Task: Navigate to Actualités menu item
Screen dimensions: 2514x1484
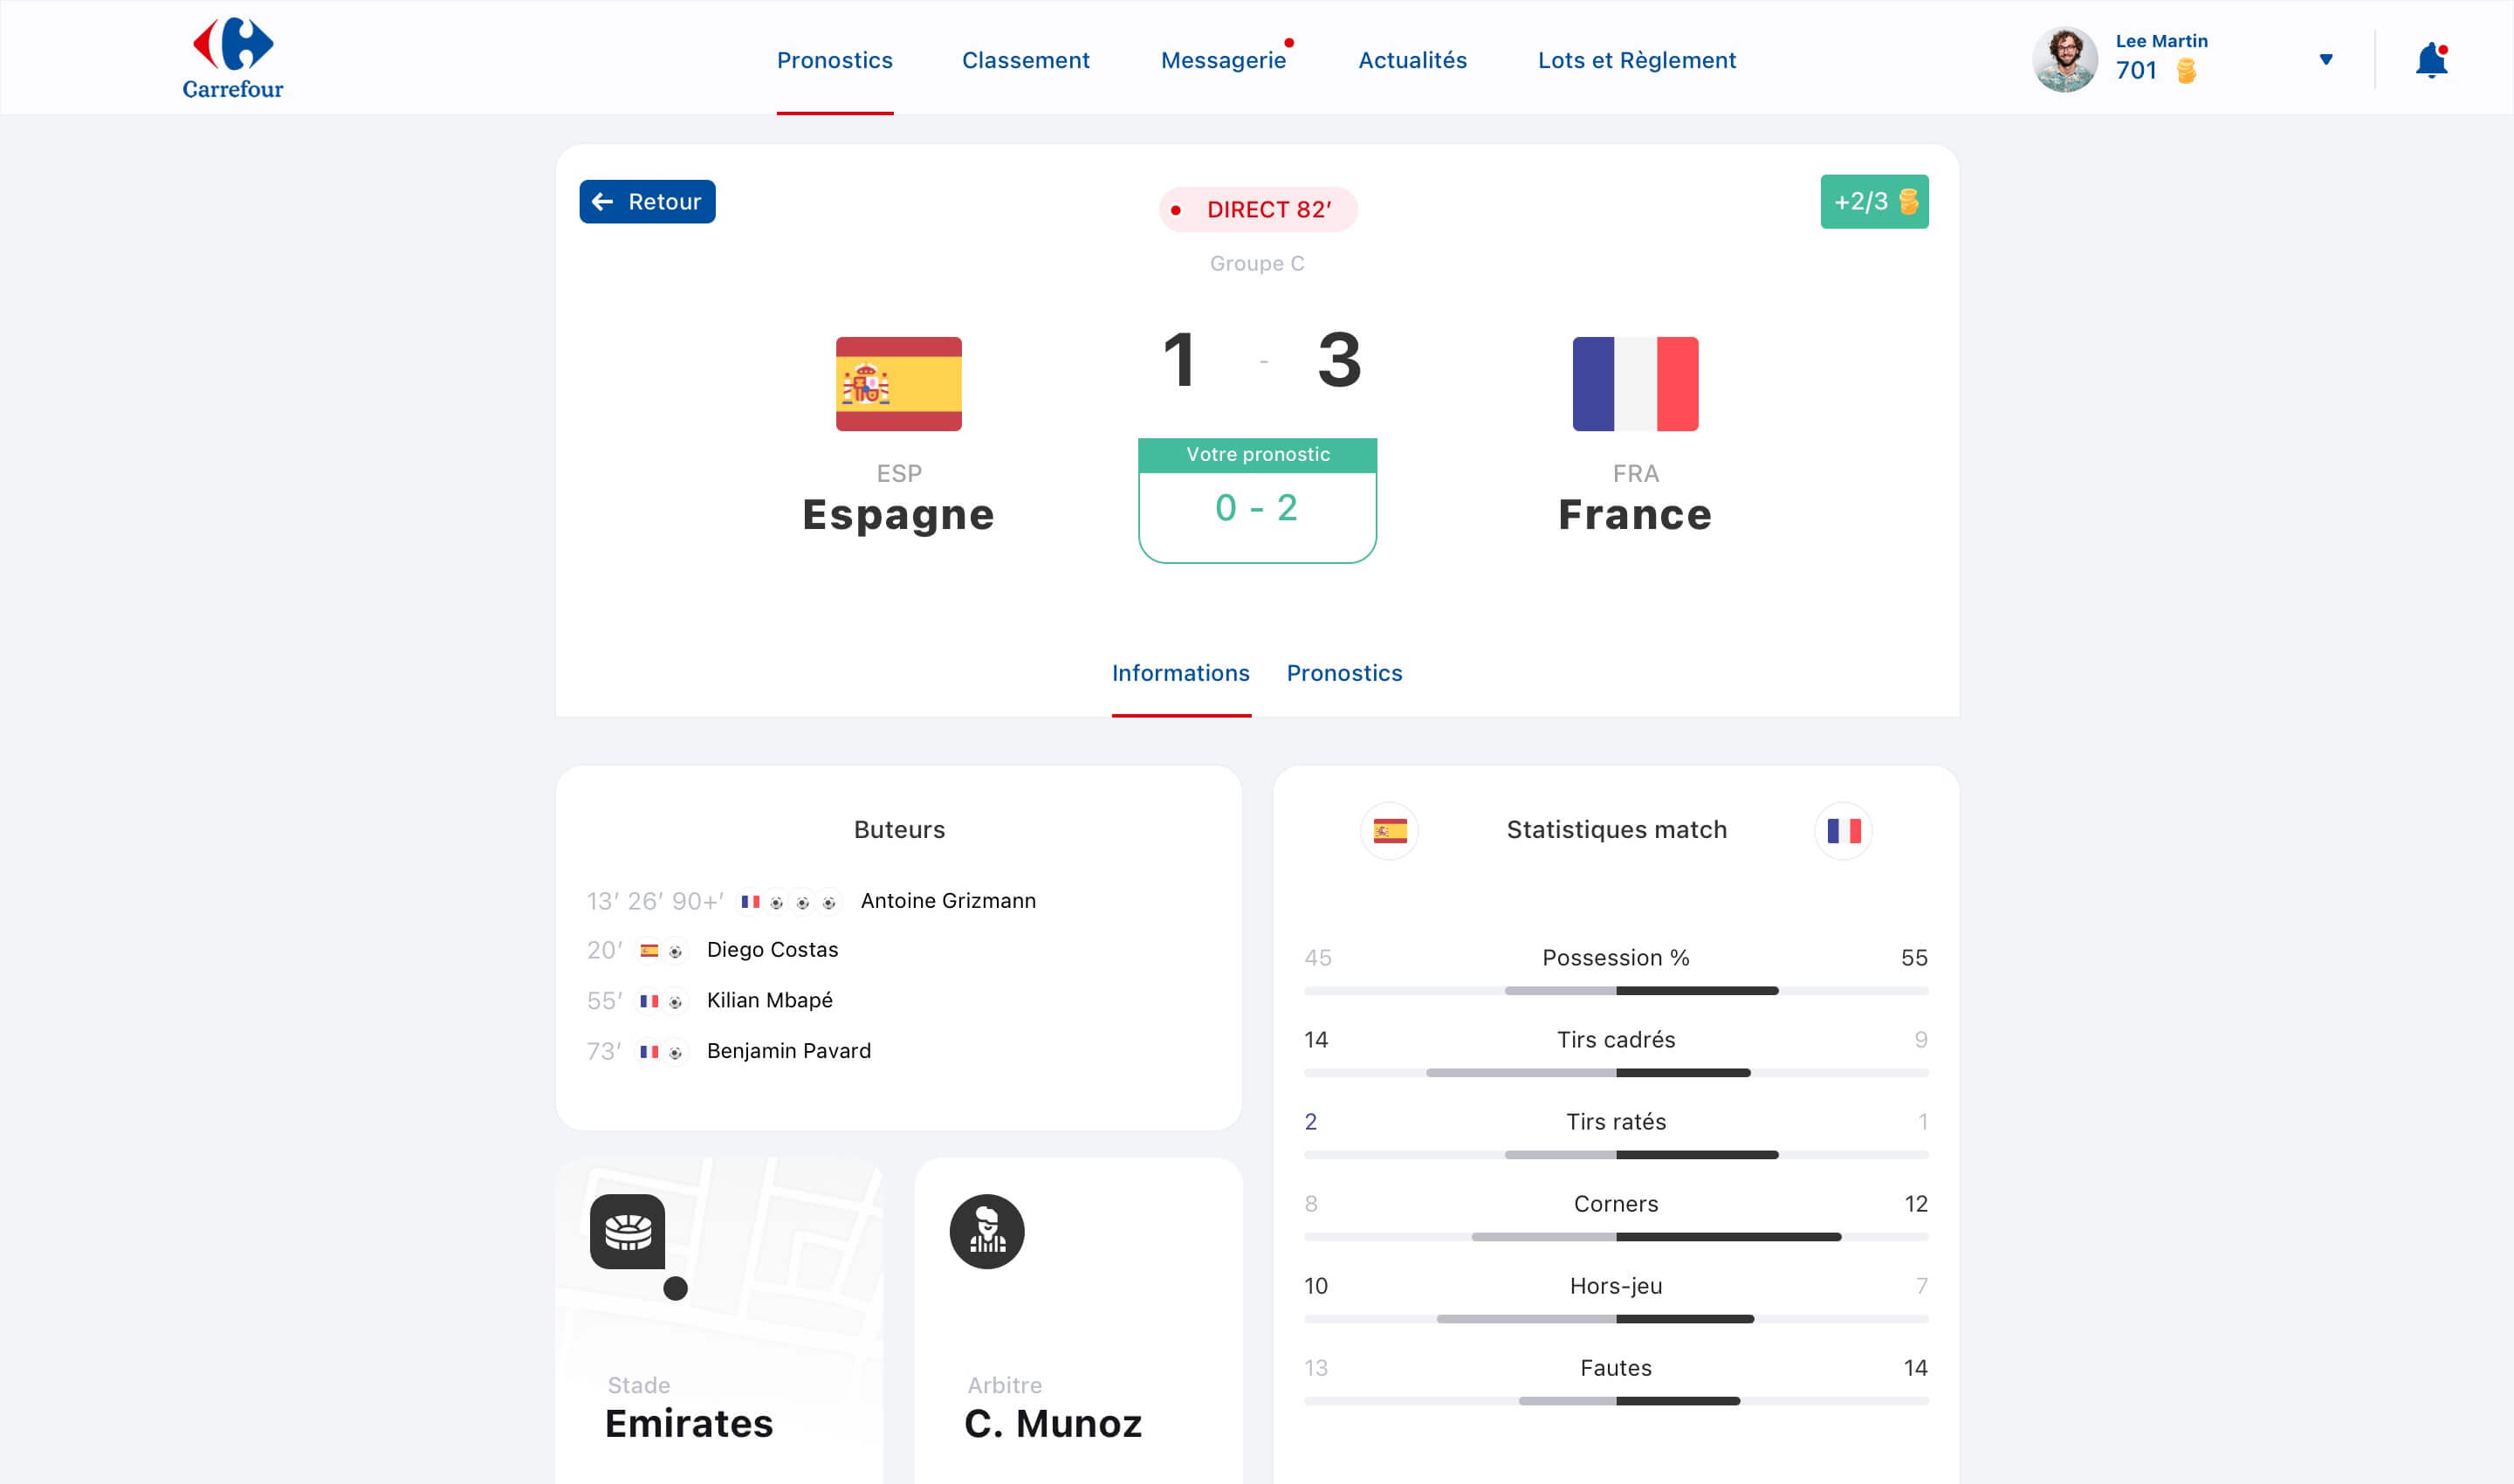Action: pos(1413,58)
